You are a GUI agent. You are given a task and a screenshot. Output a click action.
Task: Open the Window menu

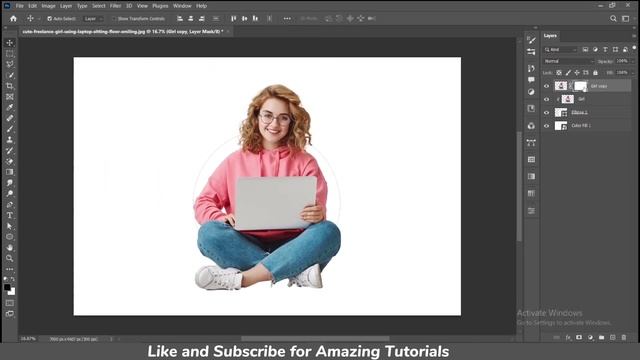[182, 6]
